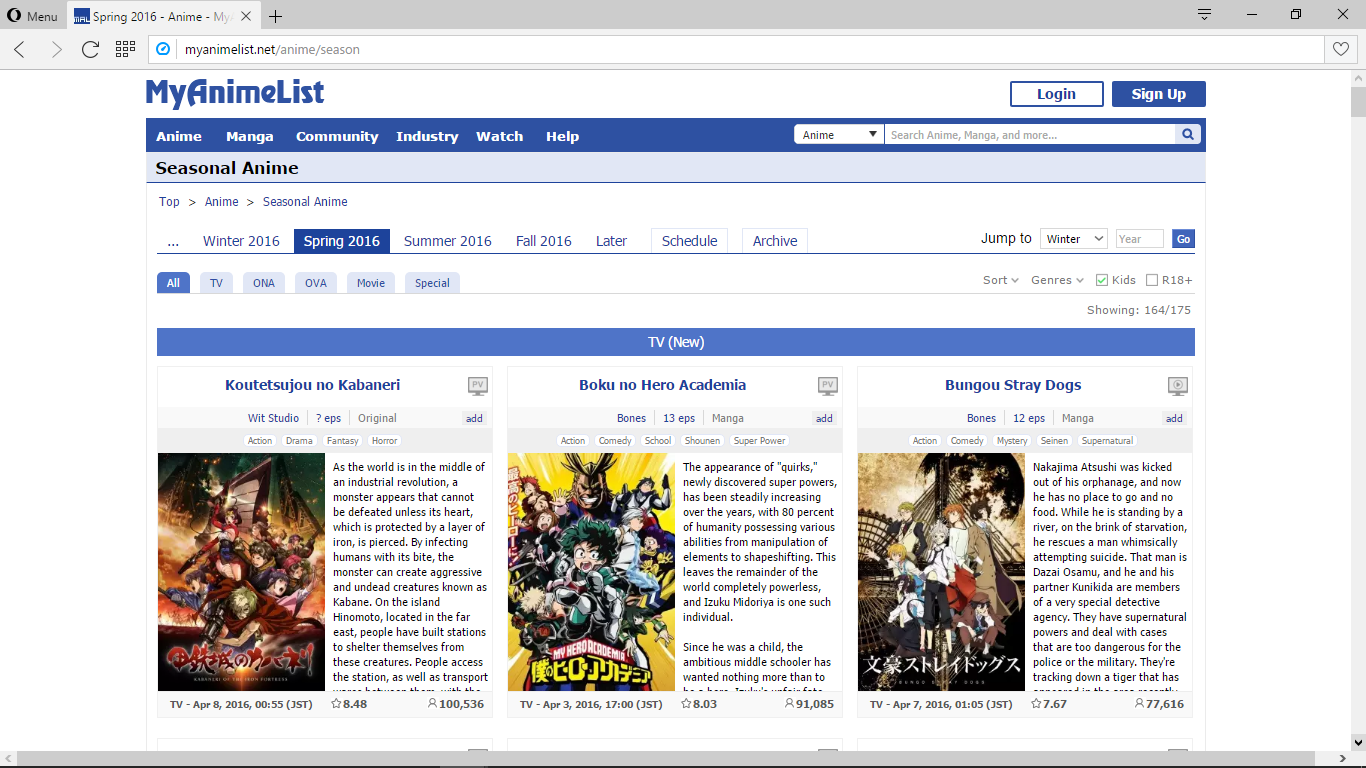Open the Archive tab

[775, 241]
